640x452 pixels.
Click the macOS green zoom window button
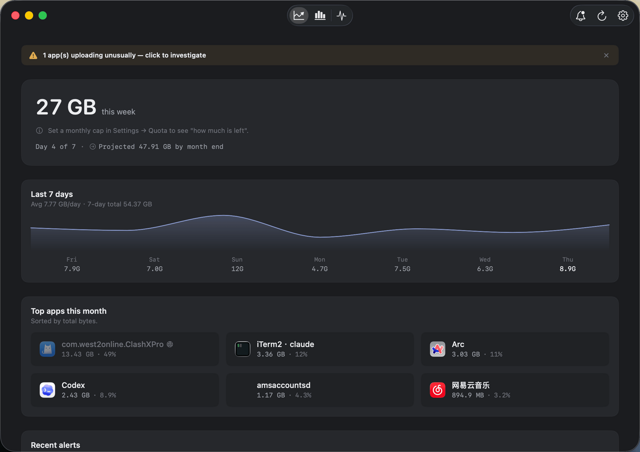(x=42, y=16)
